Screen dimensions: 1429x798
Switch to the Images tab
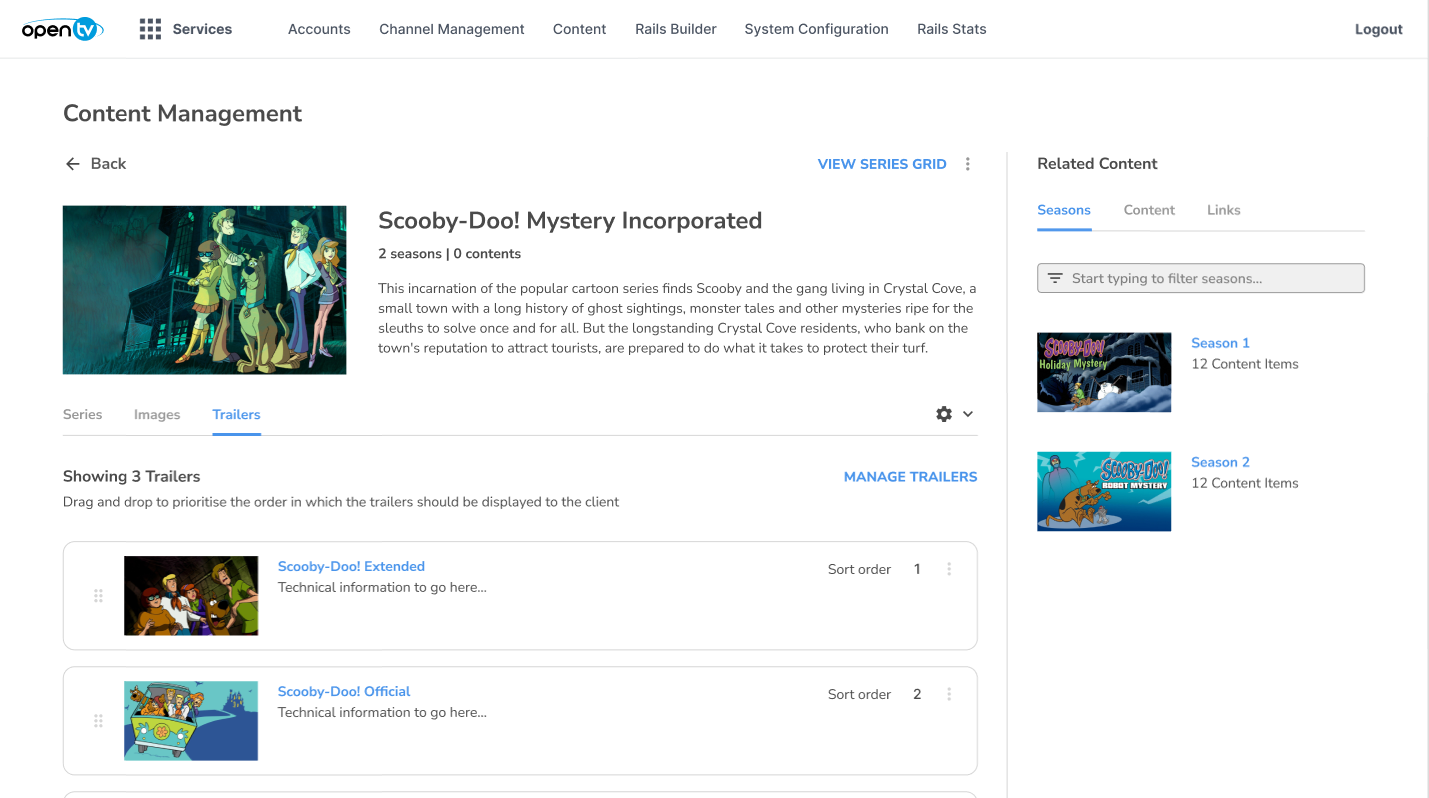coord(157,414)
